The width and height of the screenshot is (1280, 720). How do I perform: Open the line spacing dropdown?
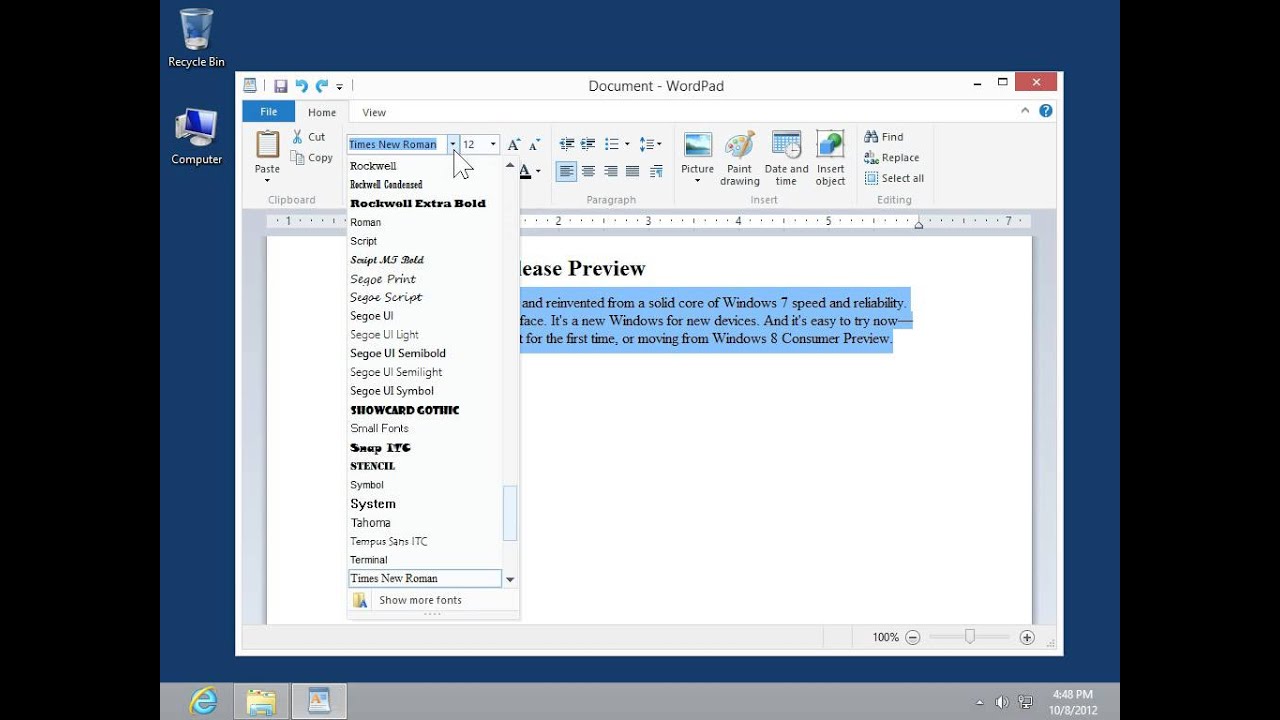(x=650, y=144)
